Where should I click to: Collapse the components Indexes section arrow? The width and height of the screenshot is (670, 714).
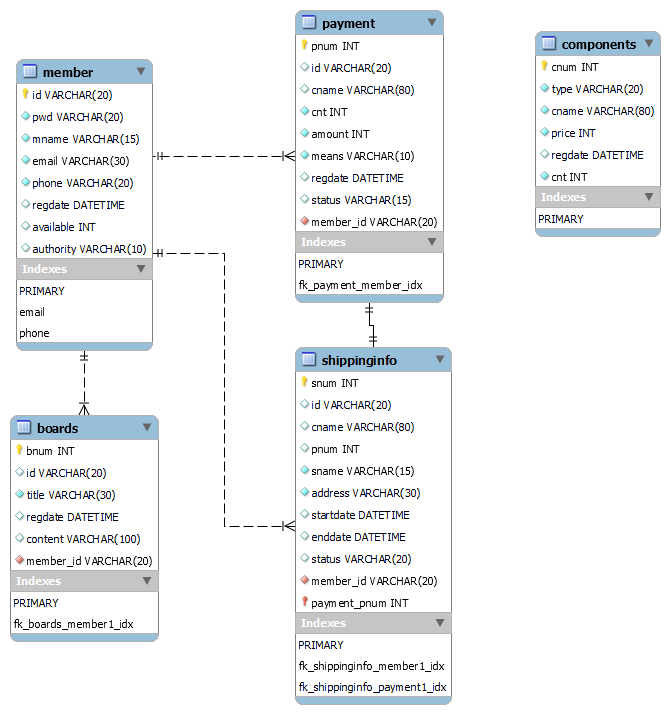[x=649, y=197]
